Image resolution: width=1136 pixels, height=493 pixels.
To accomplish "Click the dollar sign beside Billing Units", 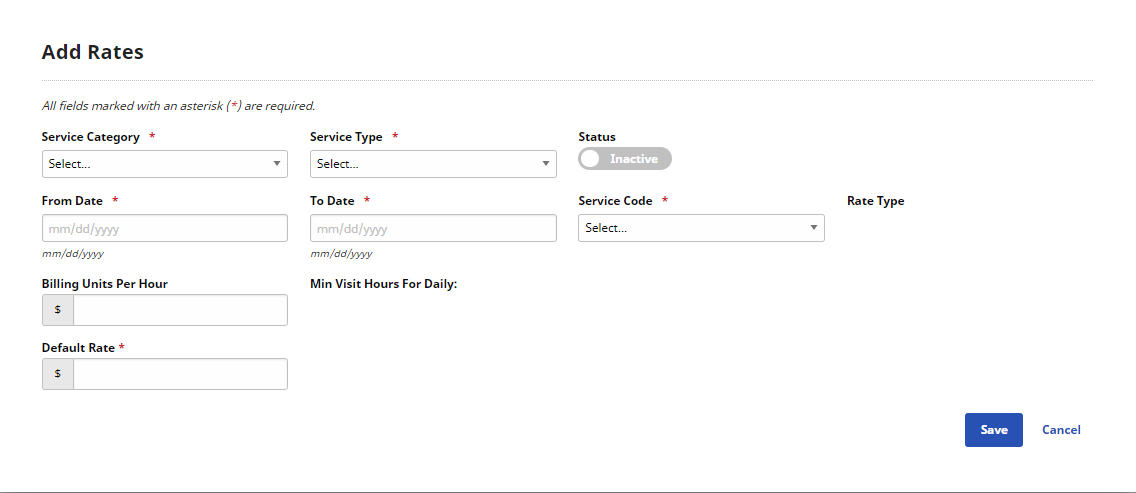I will 58,310.
